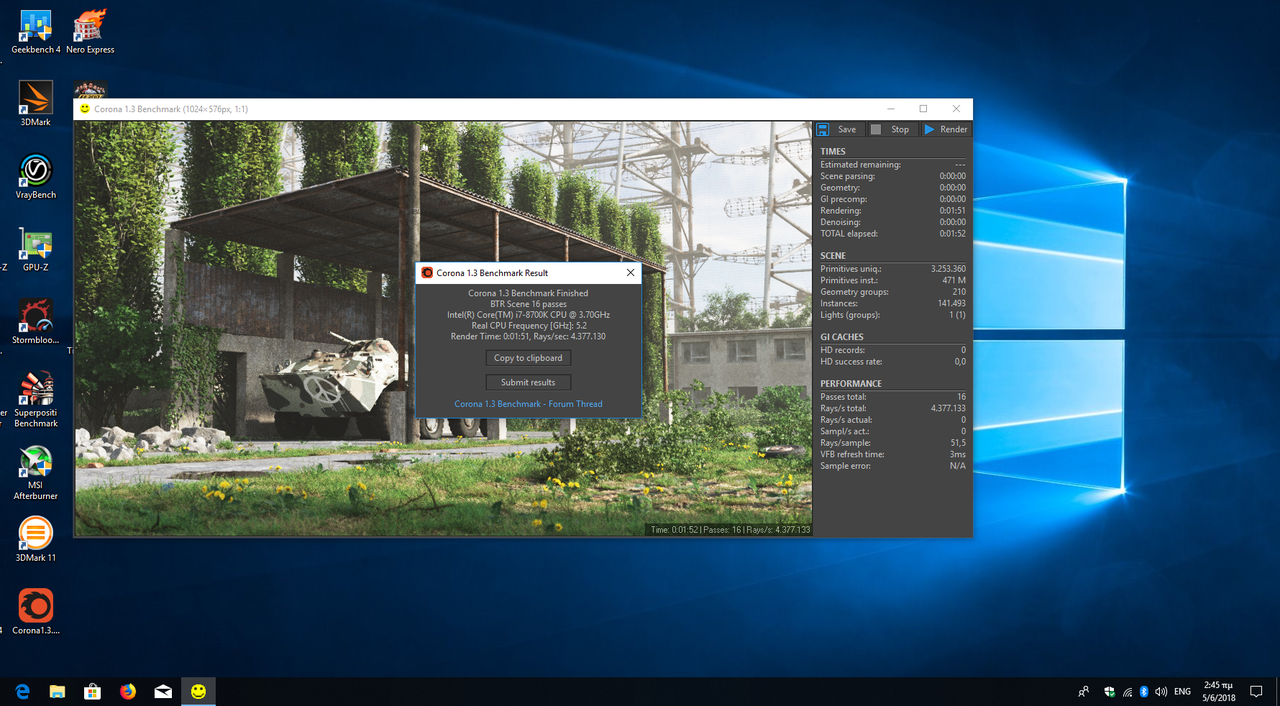This screenshot has width=1280, height=706.
Task: Minimize the Corona 1.3 Benchmark window
Action: coord(890,108)
